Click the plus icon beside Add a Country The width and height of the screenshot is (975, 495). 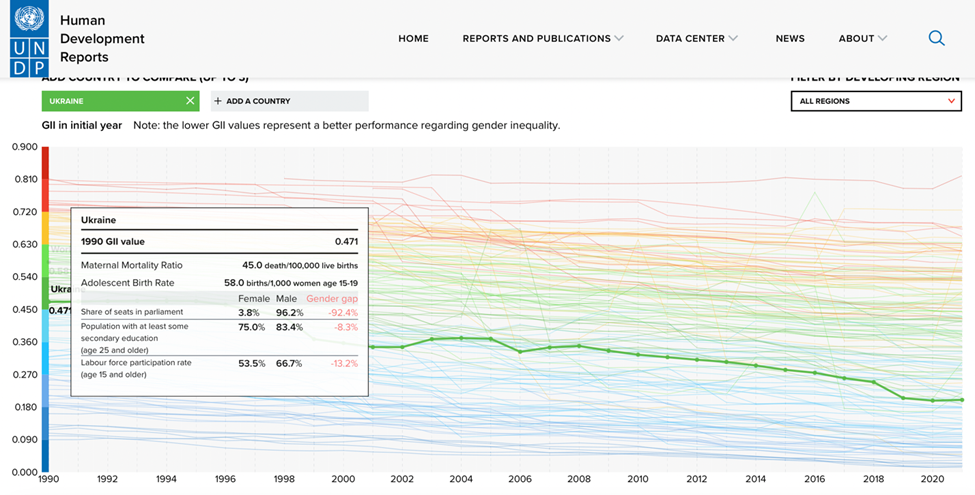[218, 101]
